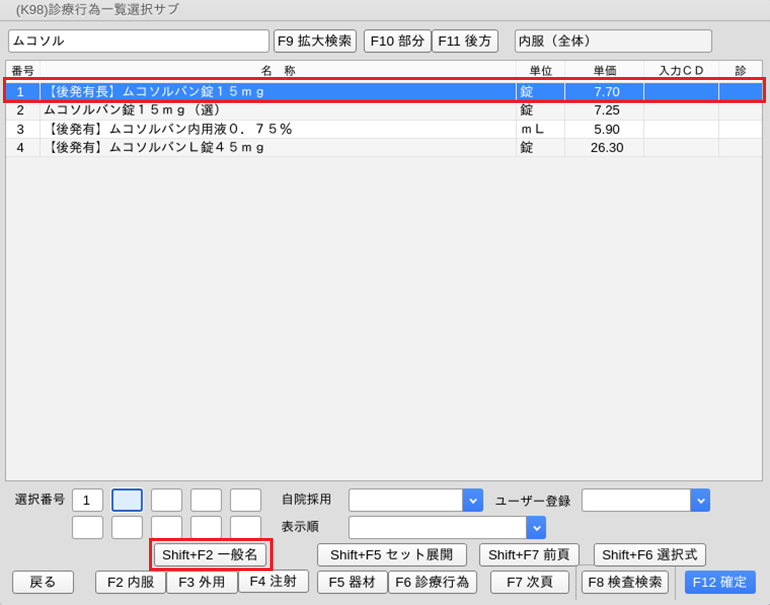Click the ムコソル search text field

138,41
